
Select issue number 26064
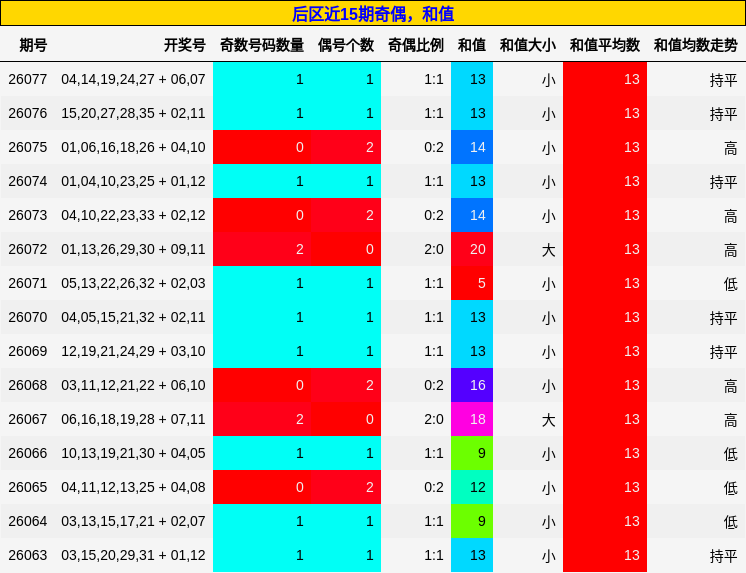point(28,521)
